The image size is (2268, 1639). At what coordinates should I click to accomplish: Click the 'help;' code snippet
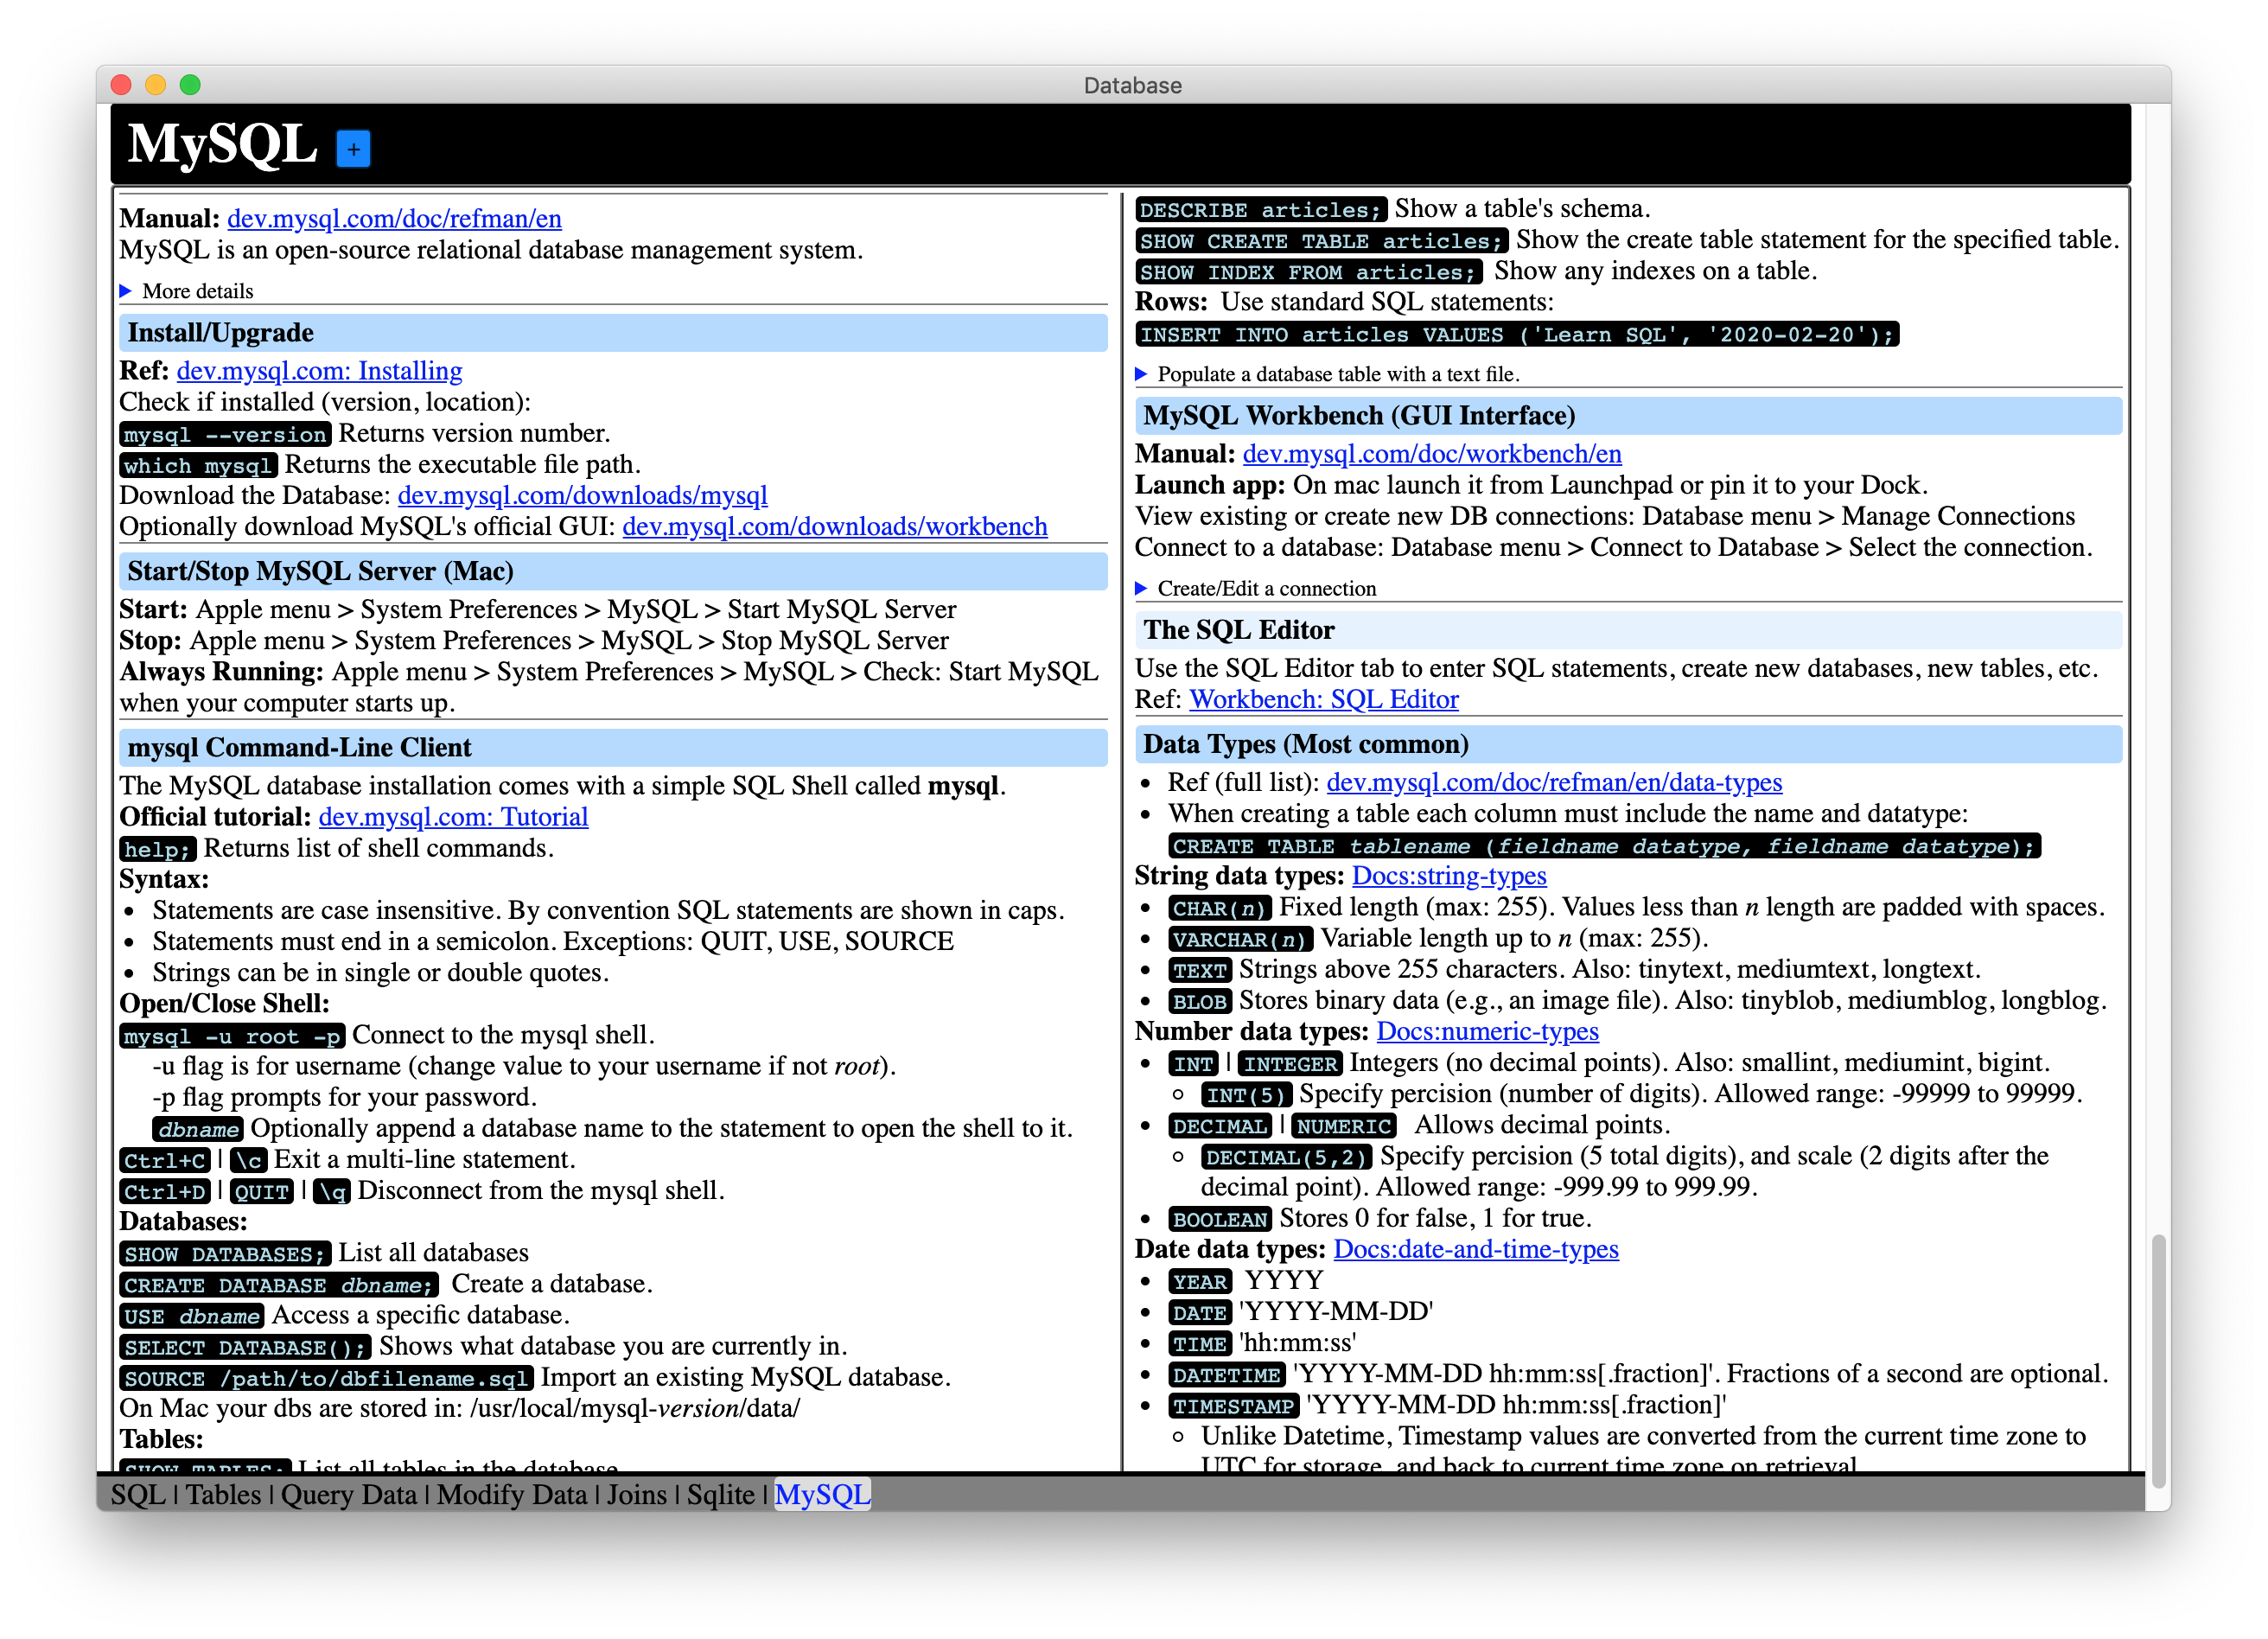click(157, 849)
